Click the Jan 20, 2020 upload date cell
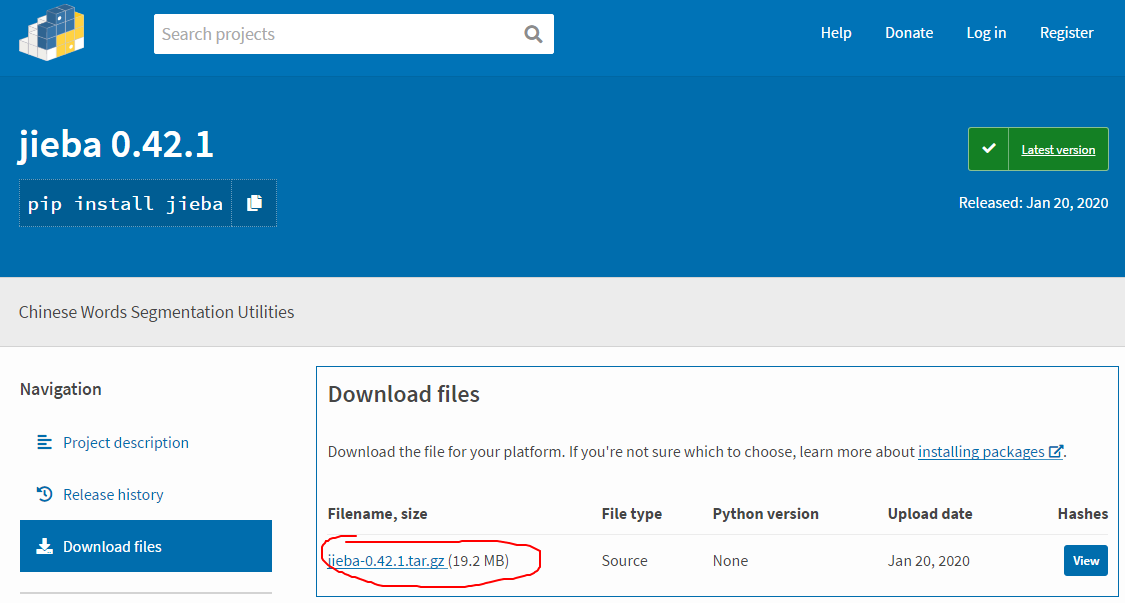 coord(928,561)
